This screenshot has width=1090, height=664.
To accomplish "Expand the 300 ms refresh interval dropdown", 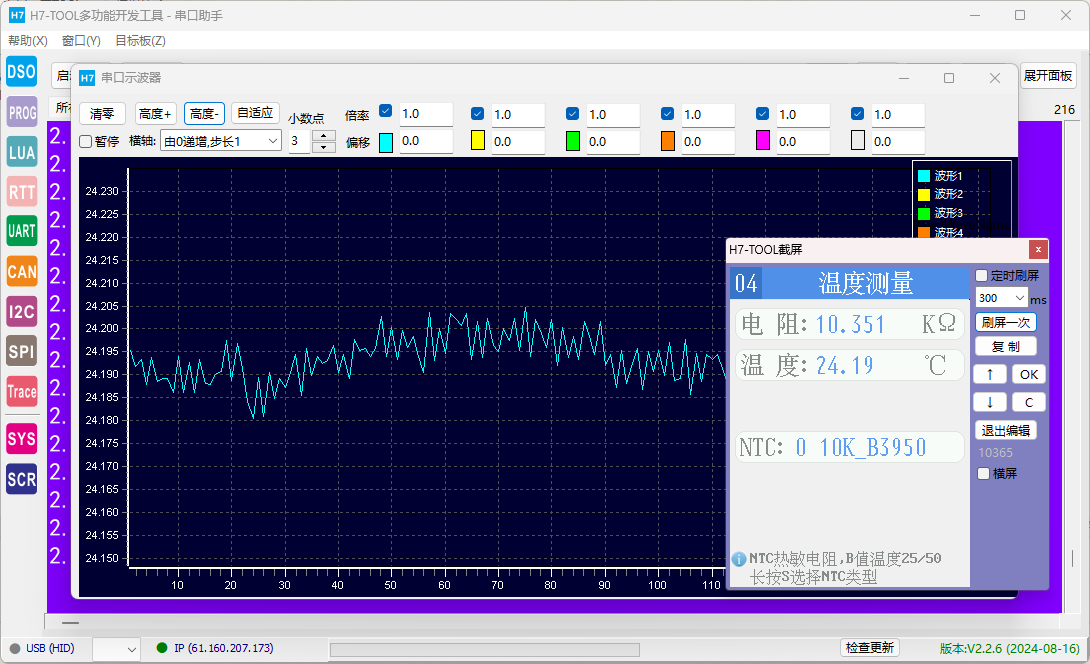I will click(1020, 298).
